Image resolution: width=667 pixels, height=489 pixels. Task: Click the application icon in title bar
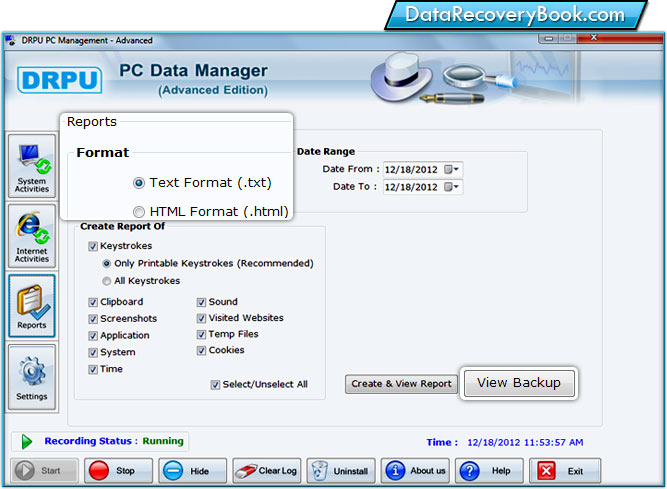point(10,40)
